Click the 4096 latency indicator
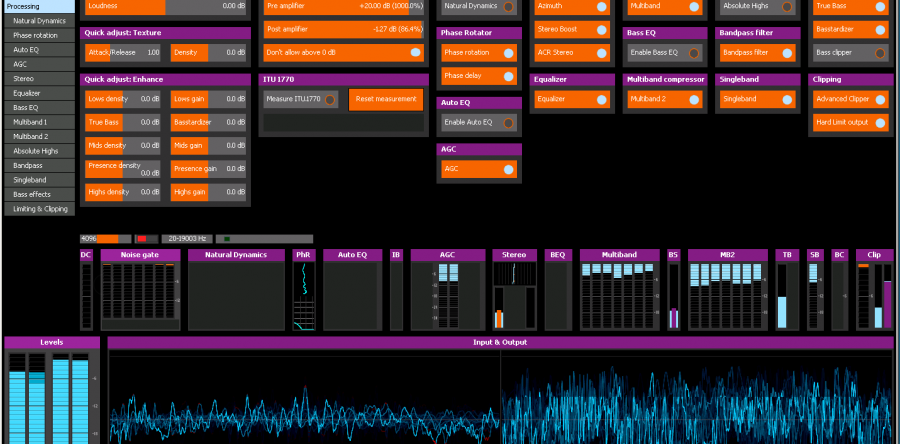 coord(105,239)
